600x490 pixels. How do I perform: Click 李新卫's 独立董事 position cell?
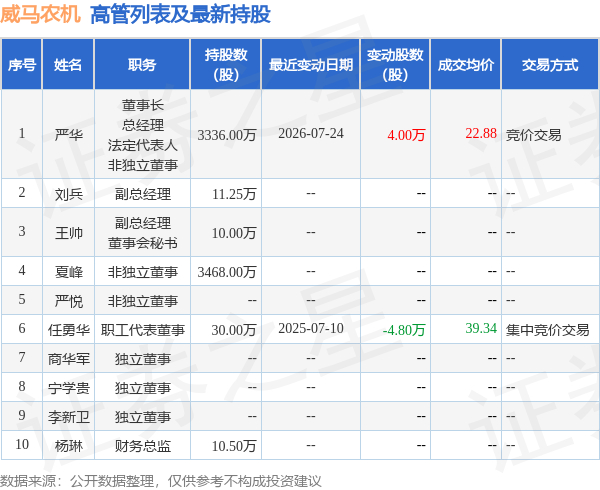coord(143,417)
